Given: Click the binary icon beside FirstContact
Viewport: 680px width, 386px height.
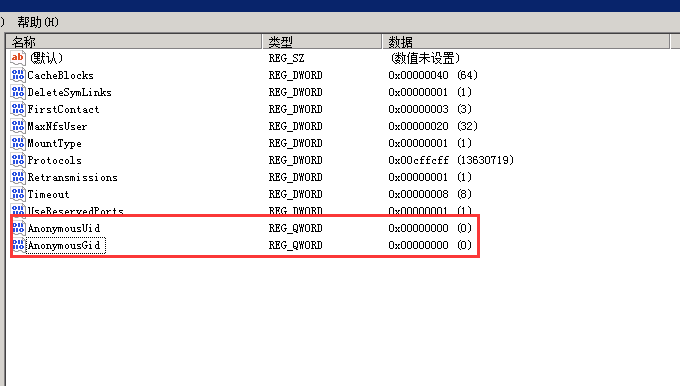Looking at the screenshot, I should [x=18, y=109].
